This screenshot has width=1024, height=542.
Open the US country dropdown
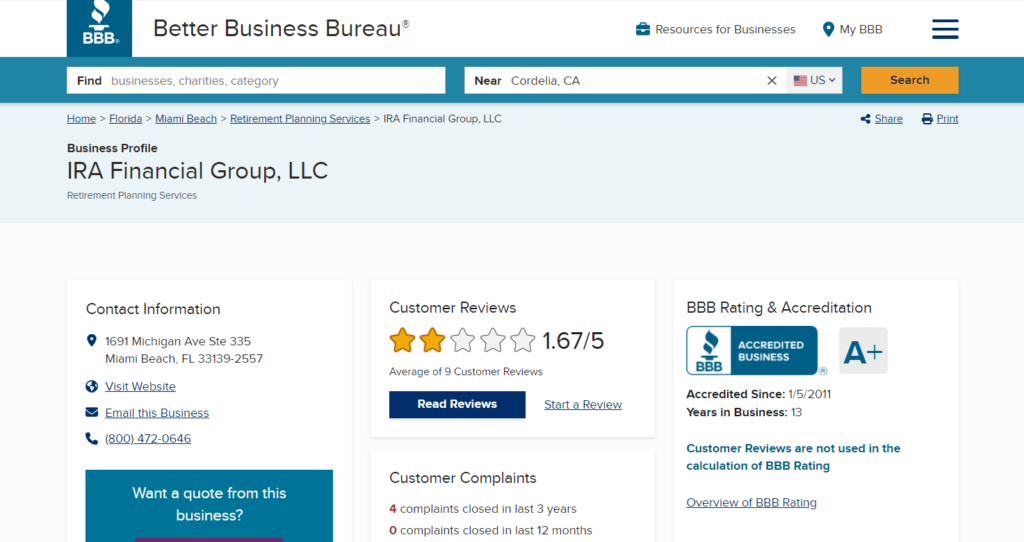(x=814, y=80)
